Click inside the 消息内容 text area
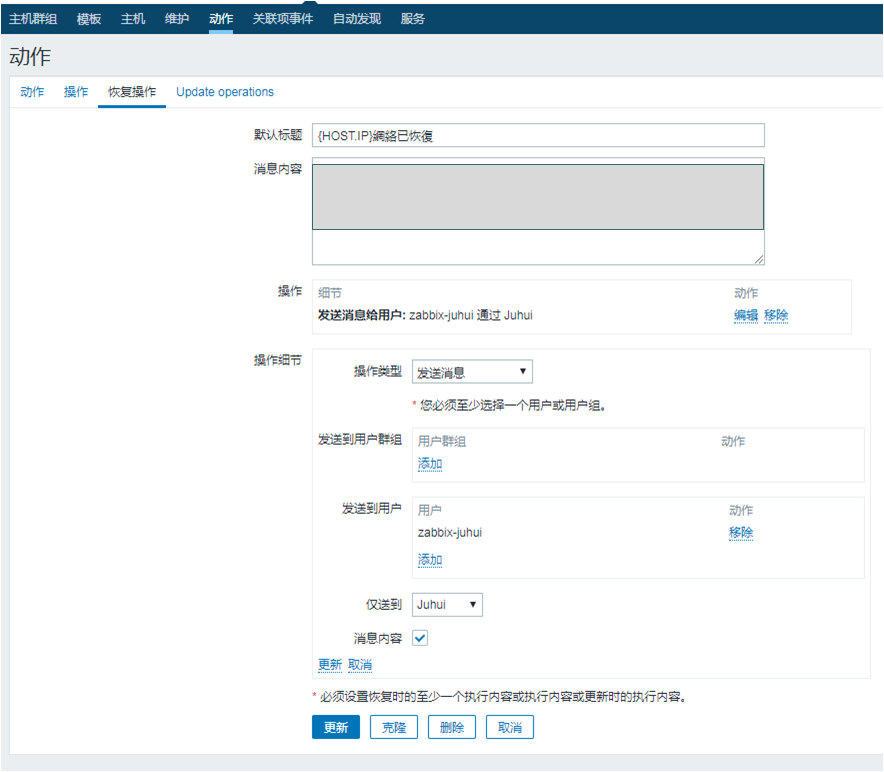This screenshot has width=884, height=772. [538, 211]
